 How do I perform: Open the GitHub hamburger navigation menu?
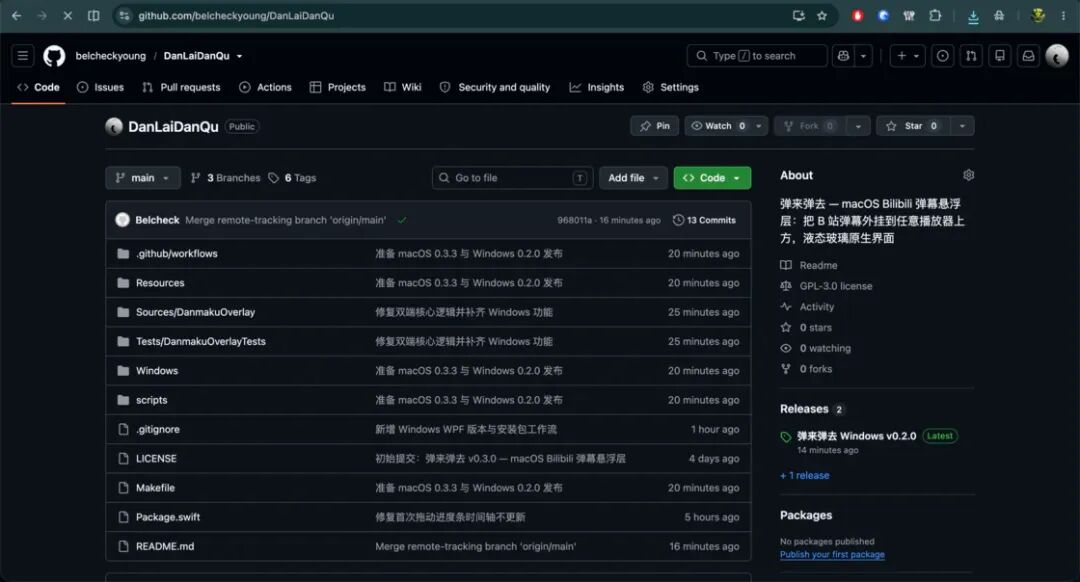[23, 56]
